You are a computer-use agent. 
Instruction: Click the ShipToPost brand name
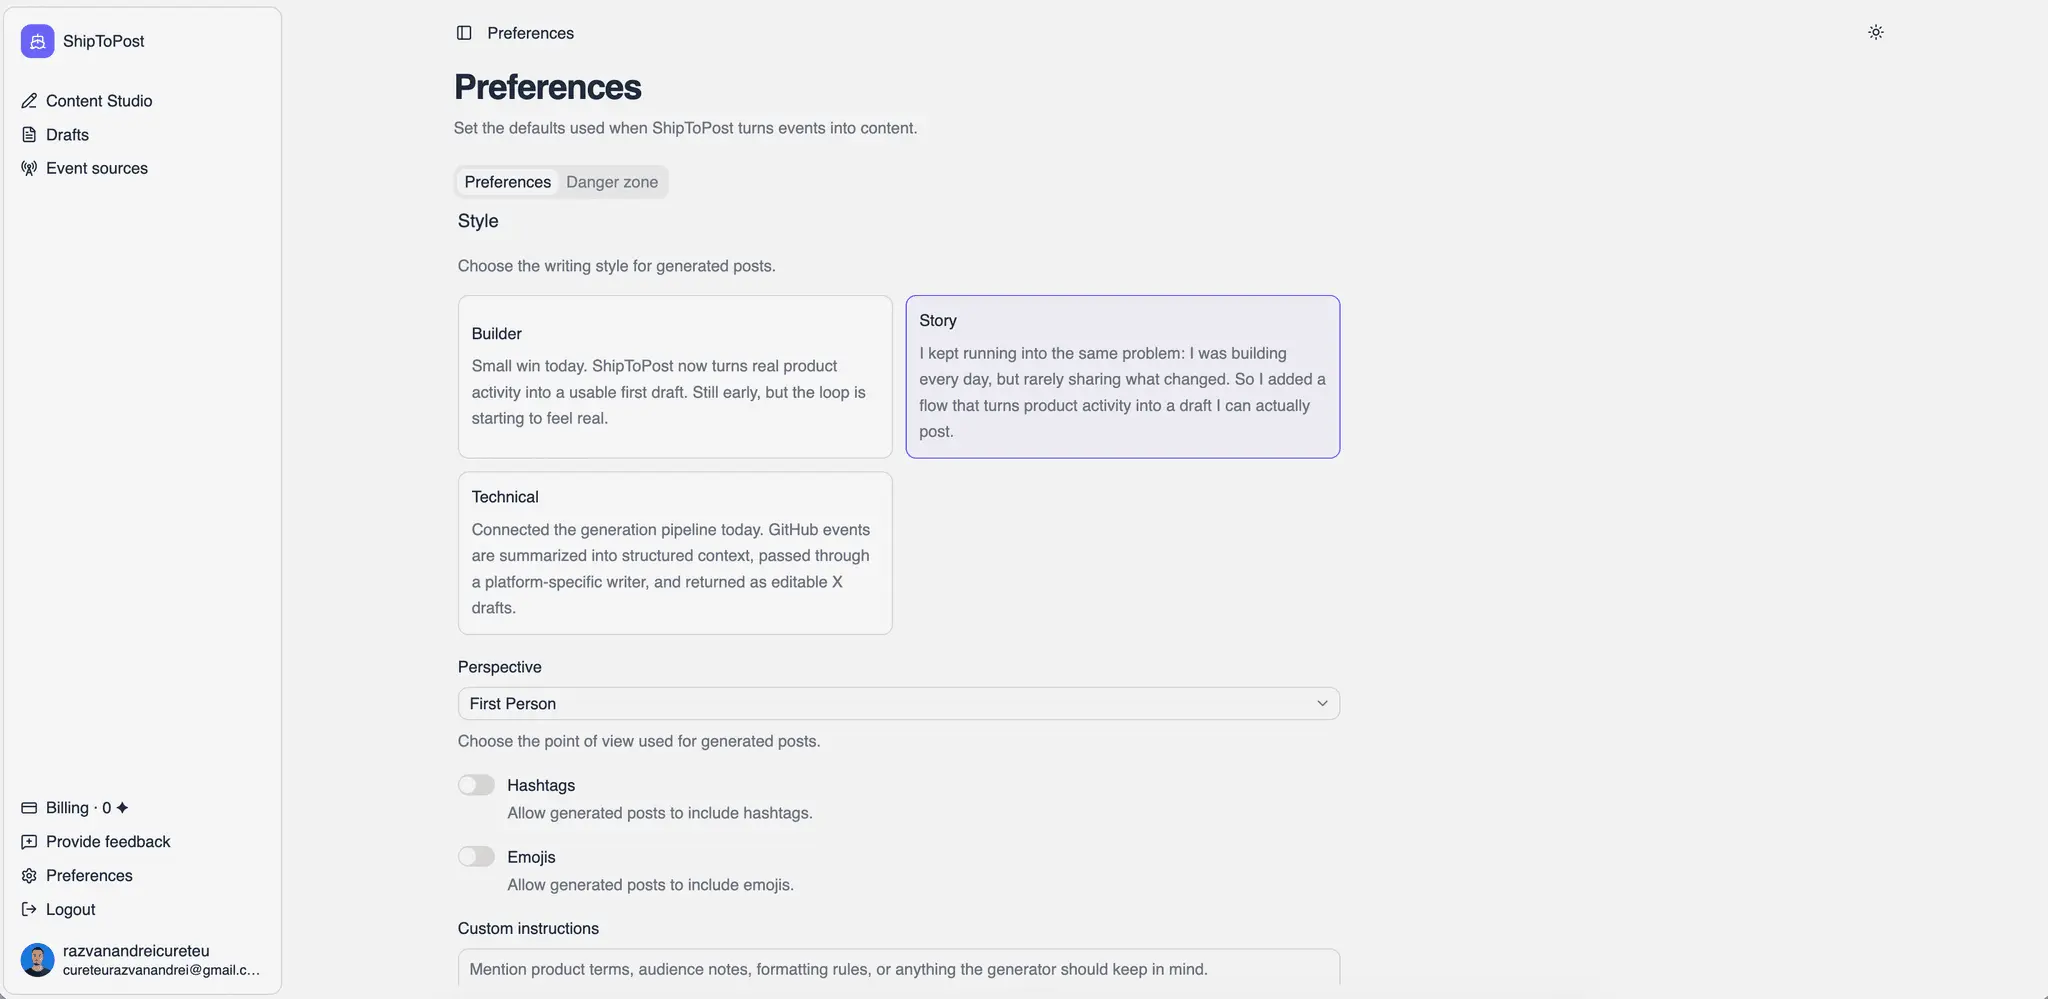tap(104, 41)
